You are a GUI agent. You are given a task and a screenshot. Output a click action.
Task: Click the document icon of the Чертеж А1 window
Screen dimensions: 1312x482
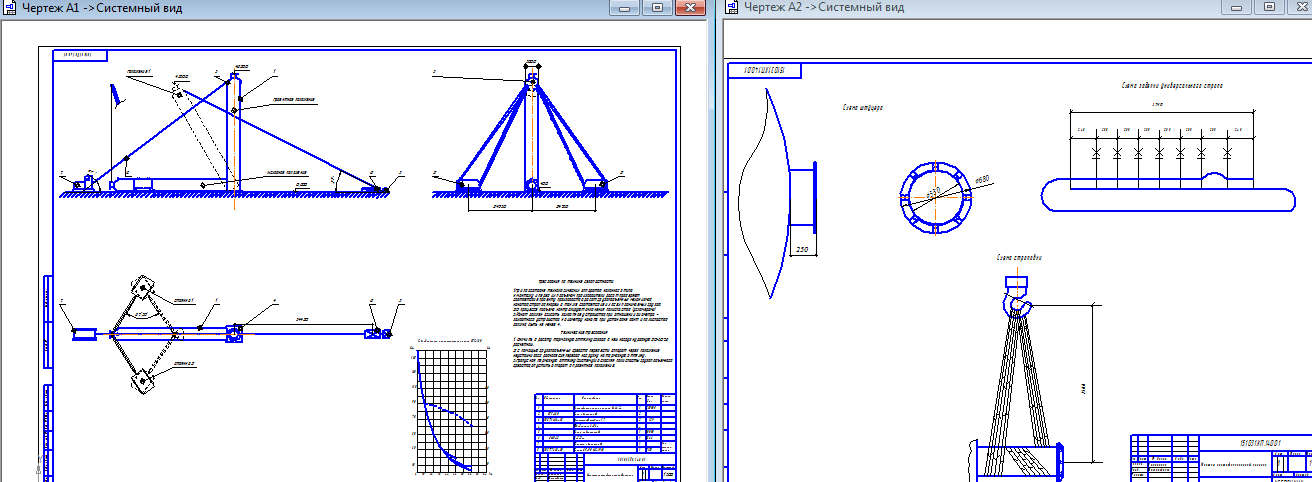click(11, 7)
